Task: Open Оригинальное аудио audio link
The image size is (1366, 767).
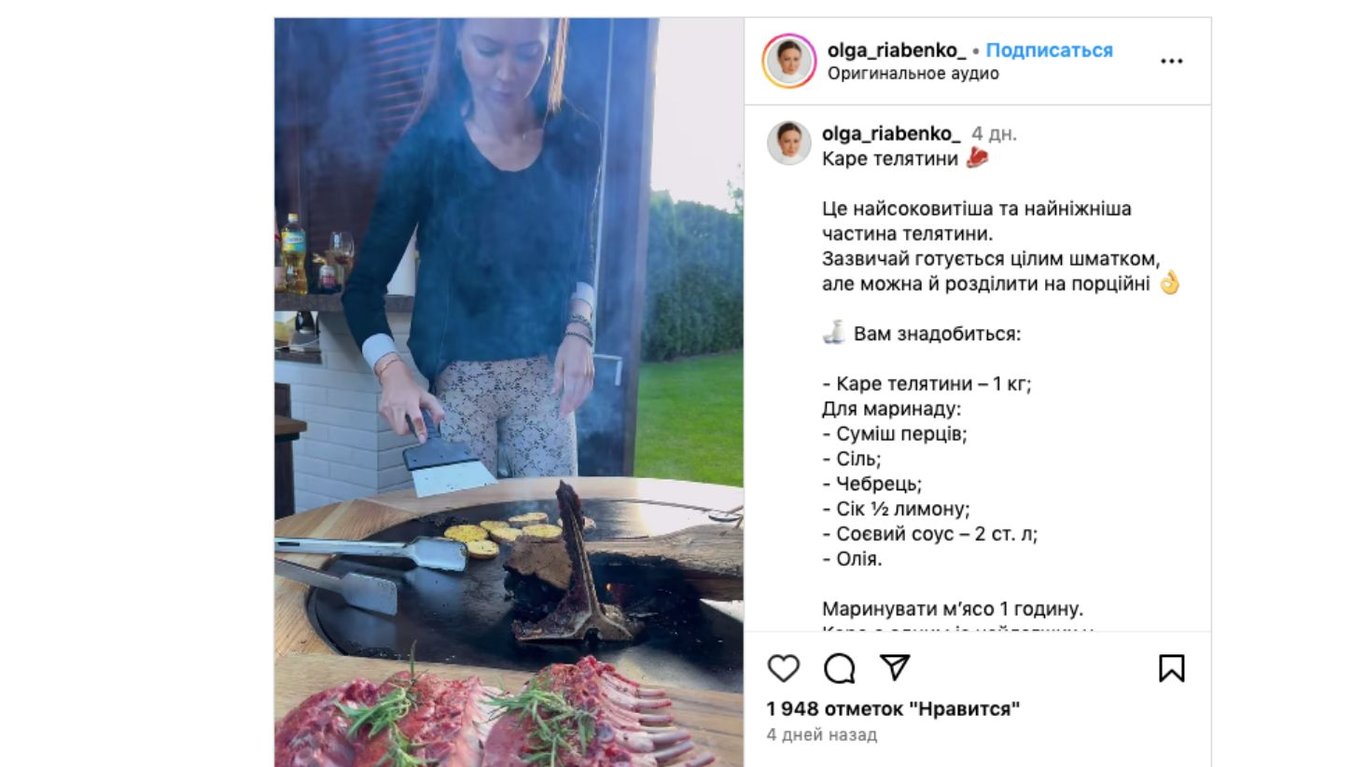Action: pyautogui.click(x=913, y=74)
